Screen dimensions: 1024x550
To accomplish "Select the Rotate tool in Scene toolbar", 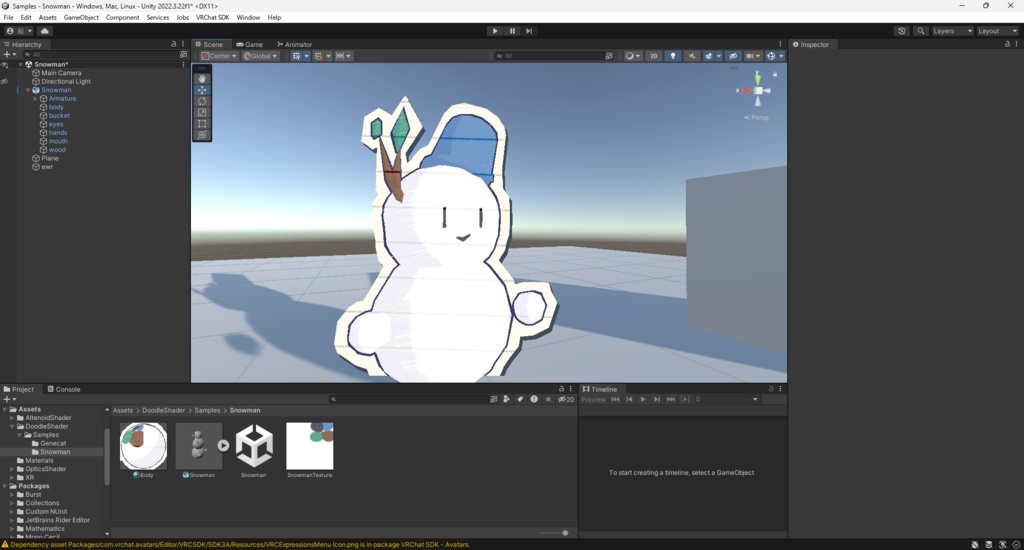I will (202, 101).
